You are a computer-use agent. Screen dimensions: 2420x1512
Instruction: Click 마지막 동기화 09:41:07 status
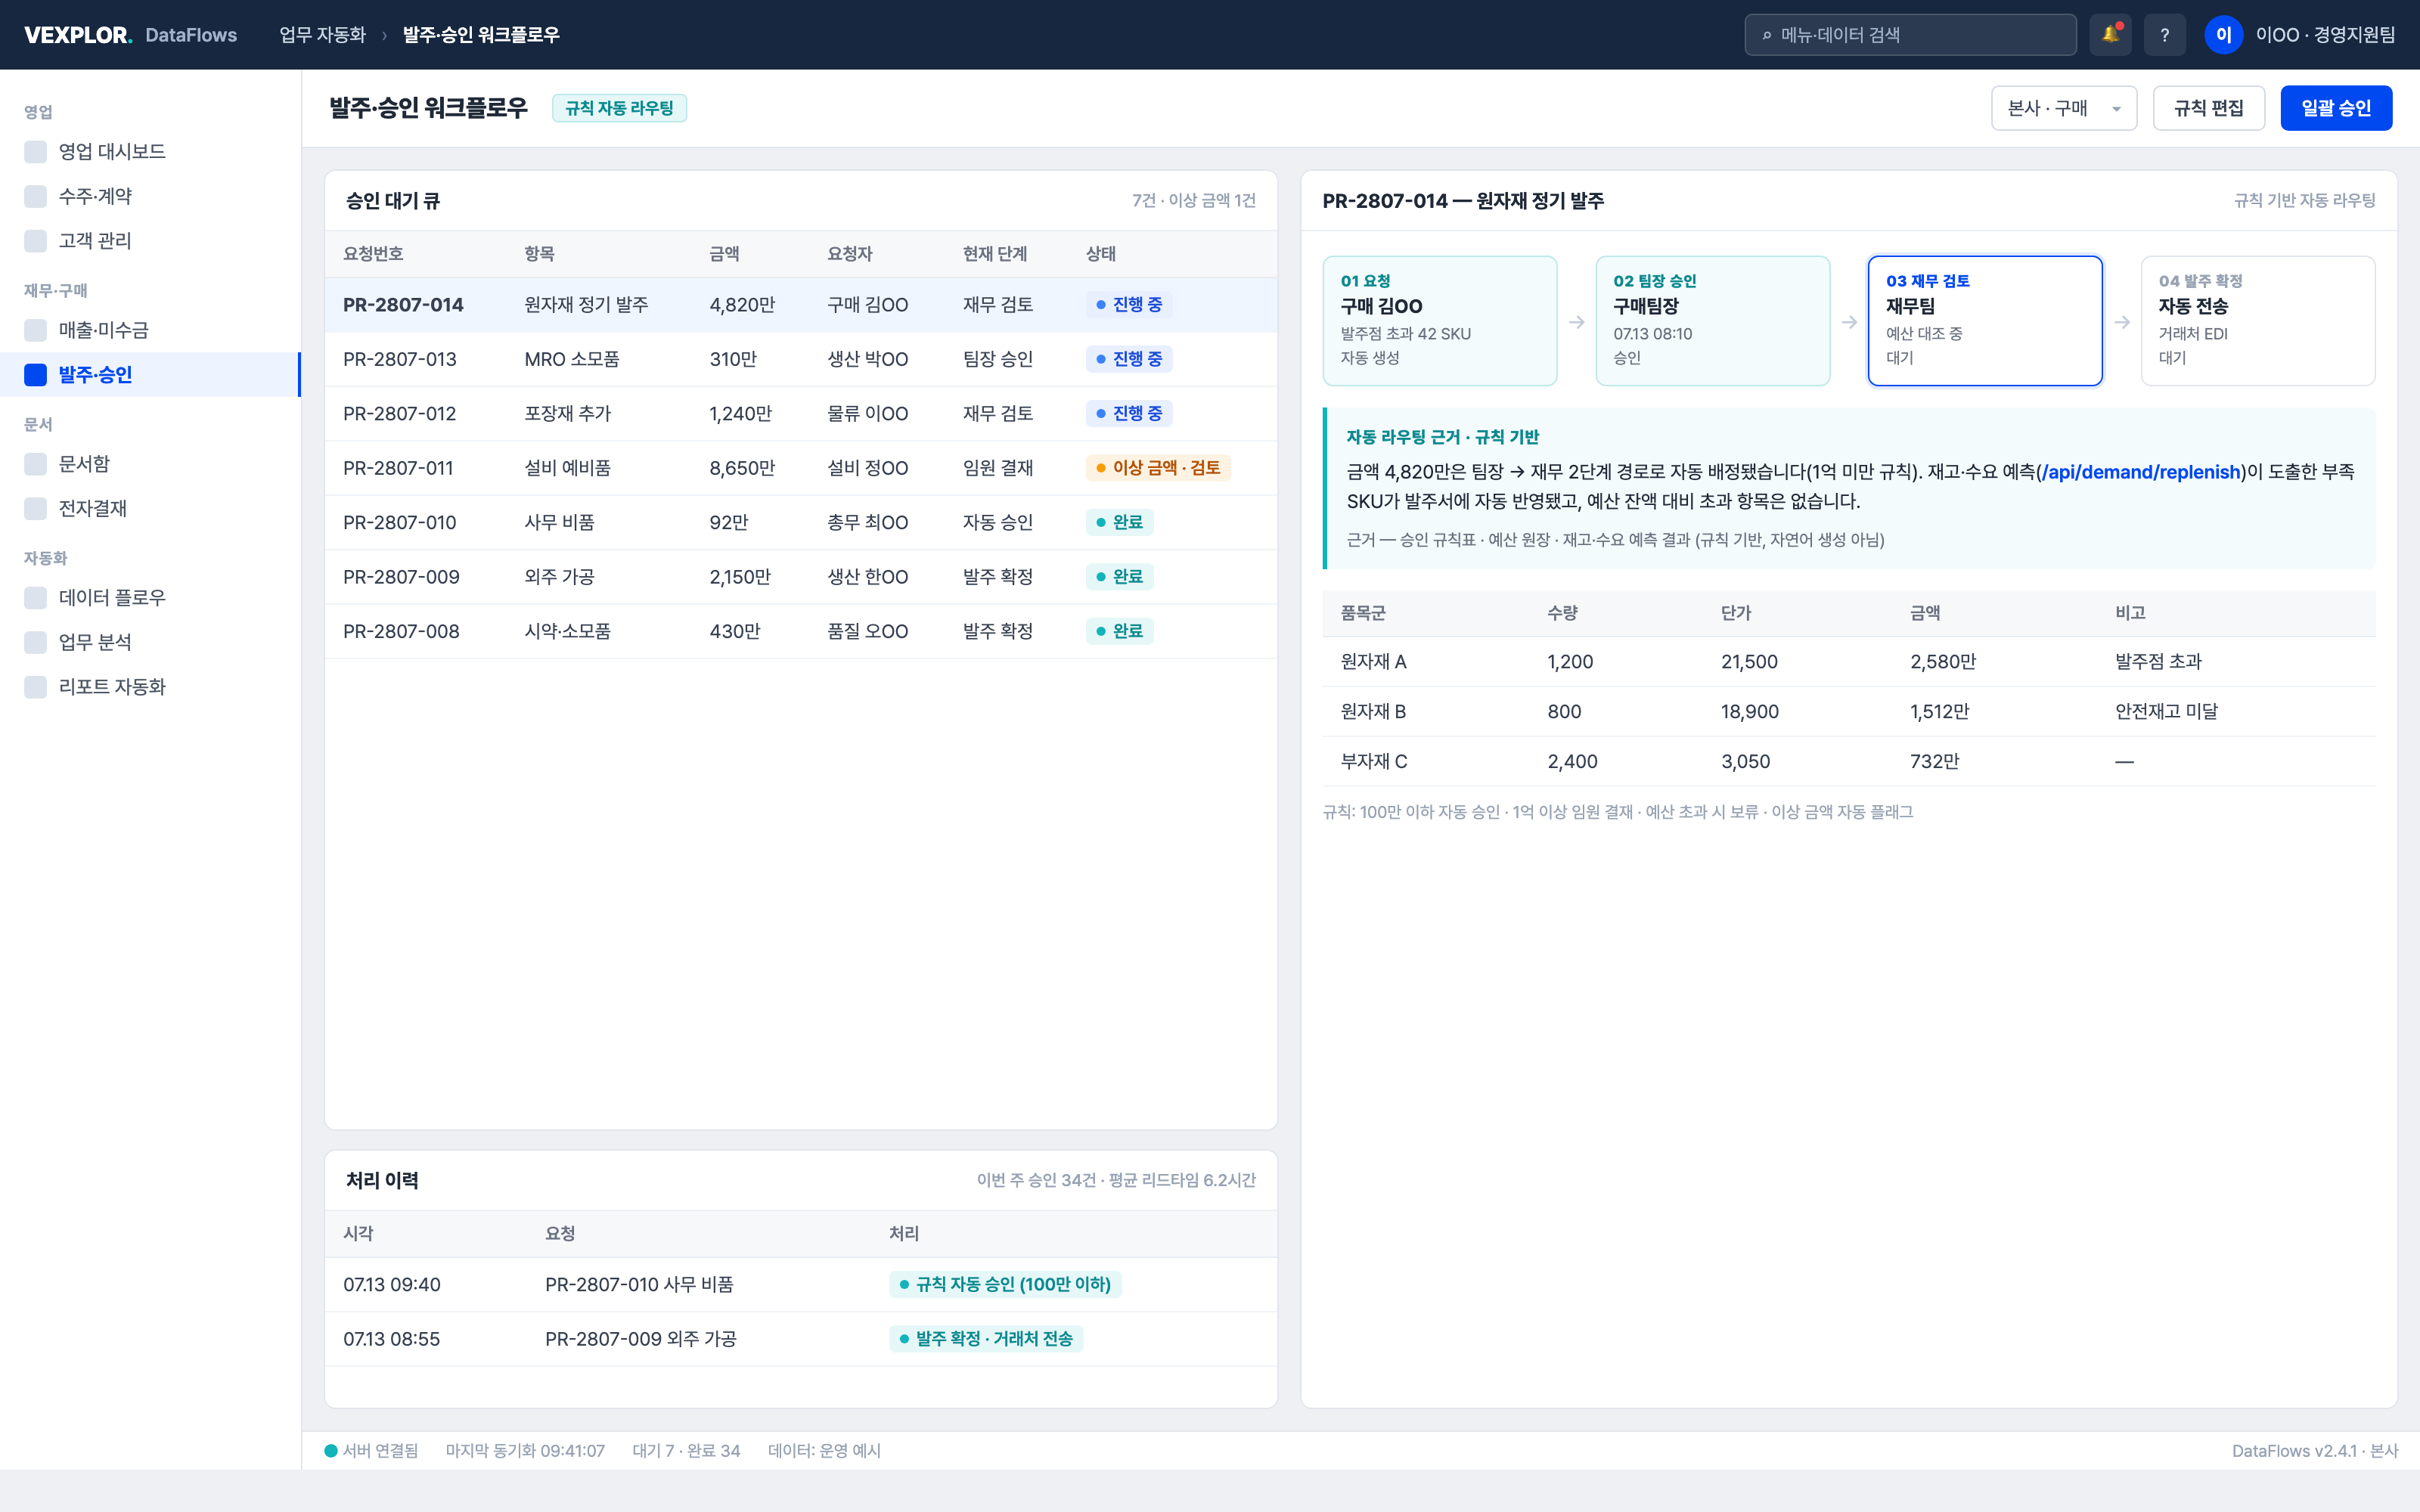point(525,1451)
